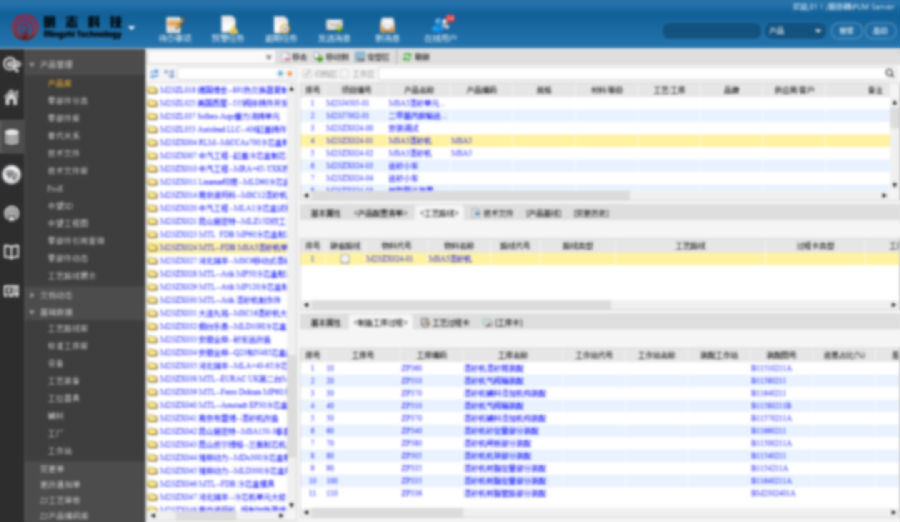Click 产品编码 column header
This screenshot has height=522, width=900.
(482, 90)
